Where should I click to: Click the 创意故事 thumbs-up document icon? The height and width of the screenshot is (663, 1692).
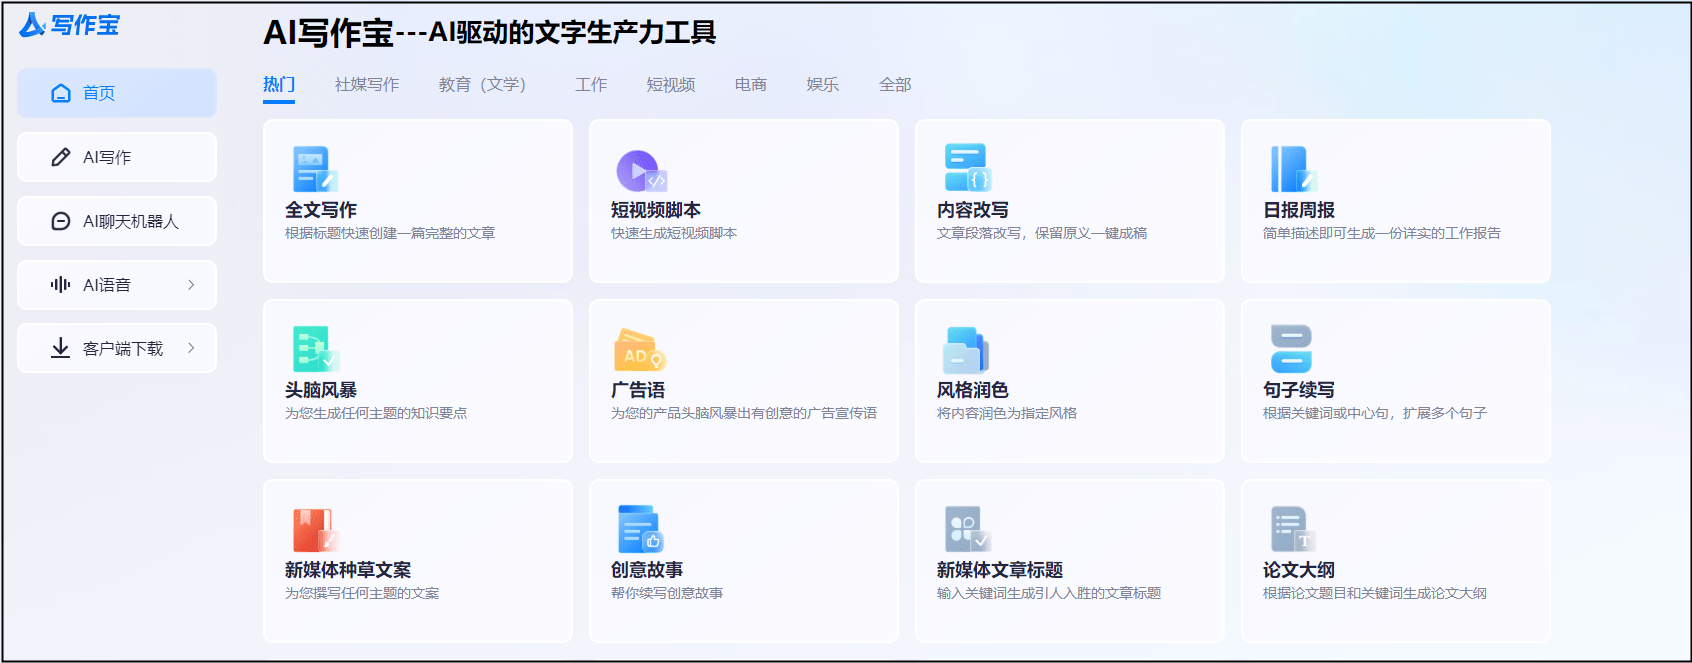[641, 529]
